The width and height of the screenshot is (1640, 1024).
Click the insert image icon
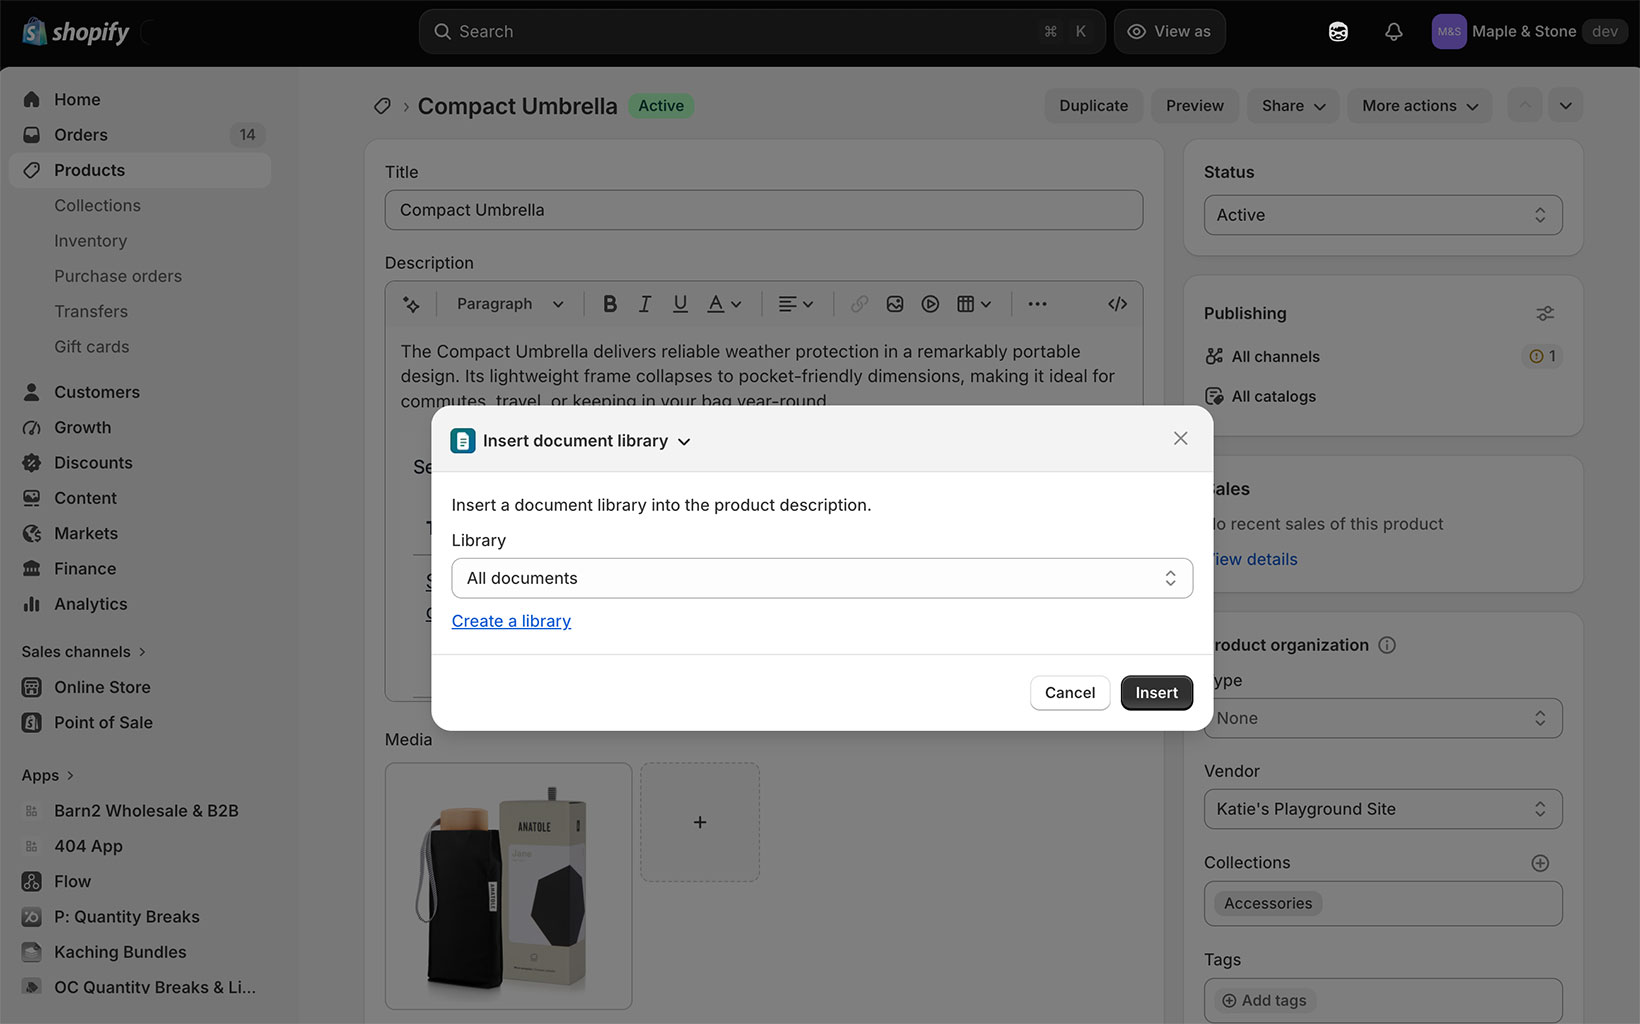tap(895, 304)
